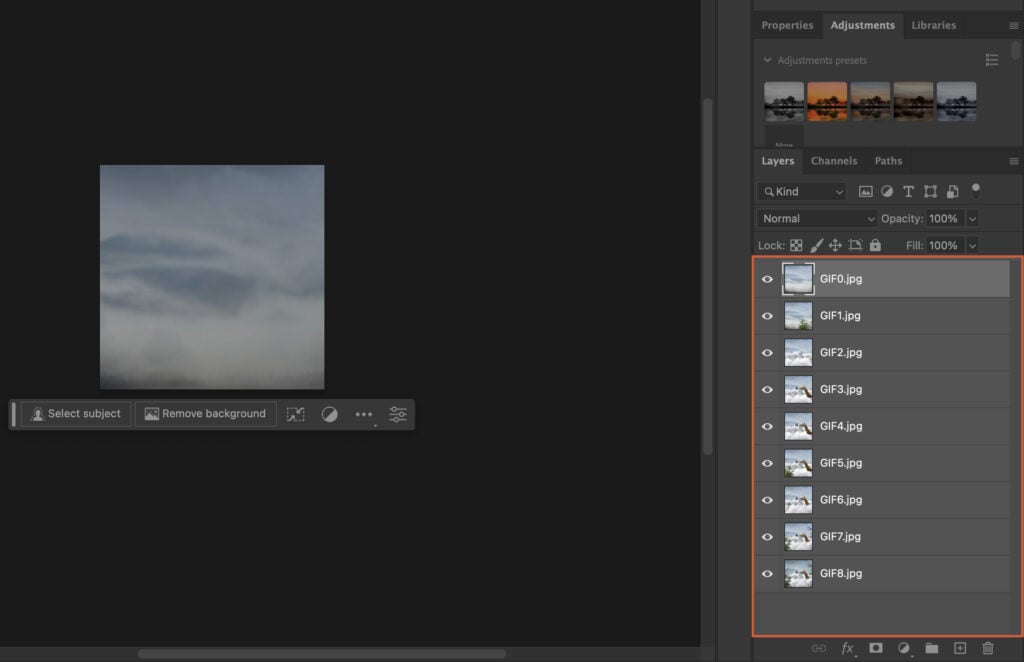The height and width of the screenshot is (662, 1024).
Task: Open the Add layer mask icon
Action: tap(876, 647)
